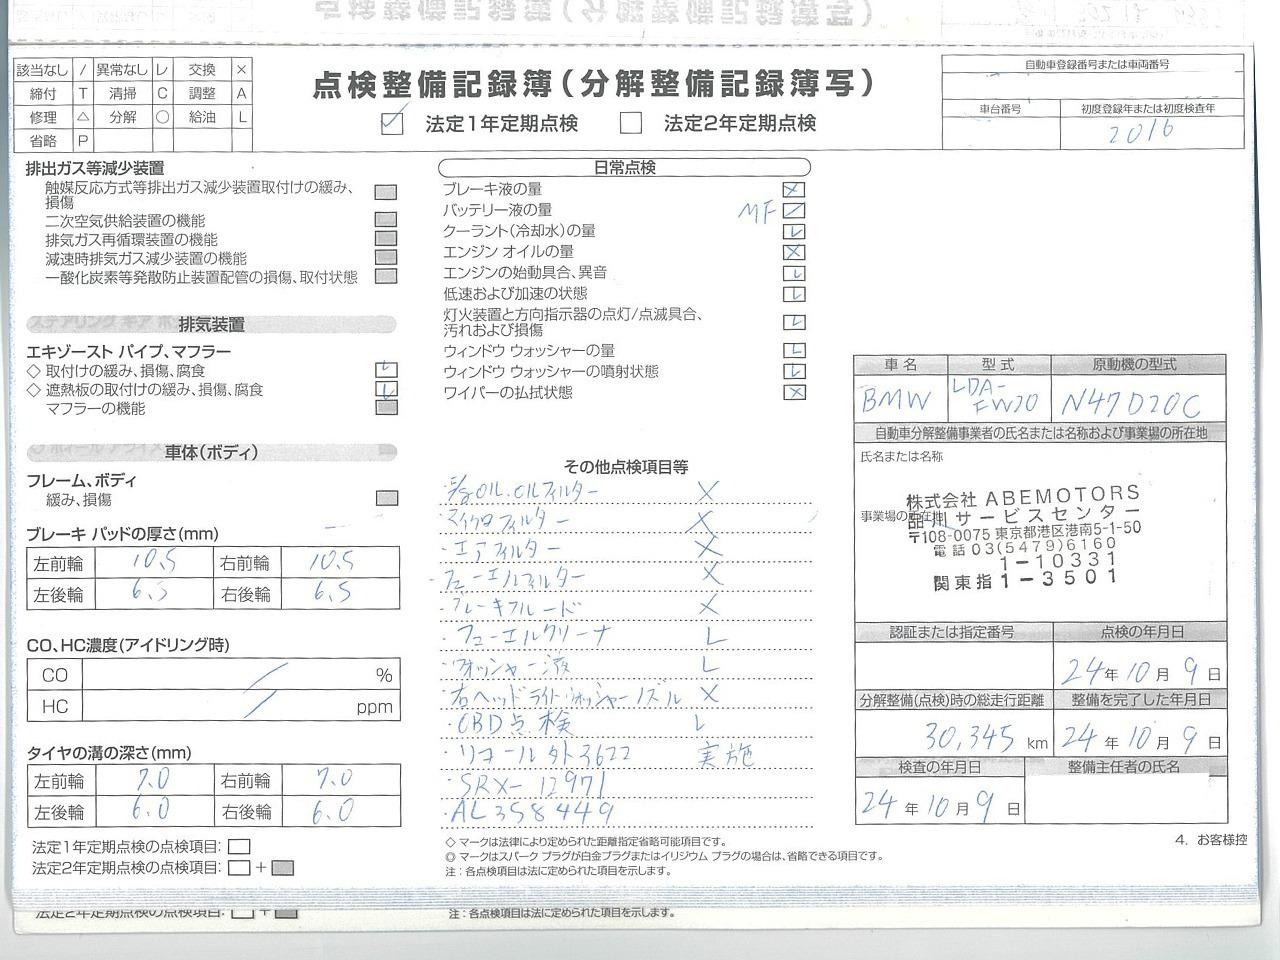
Task: Select the handwritten ブレーキフルード row
Action: click(580, 606)
